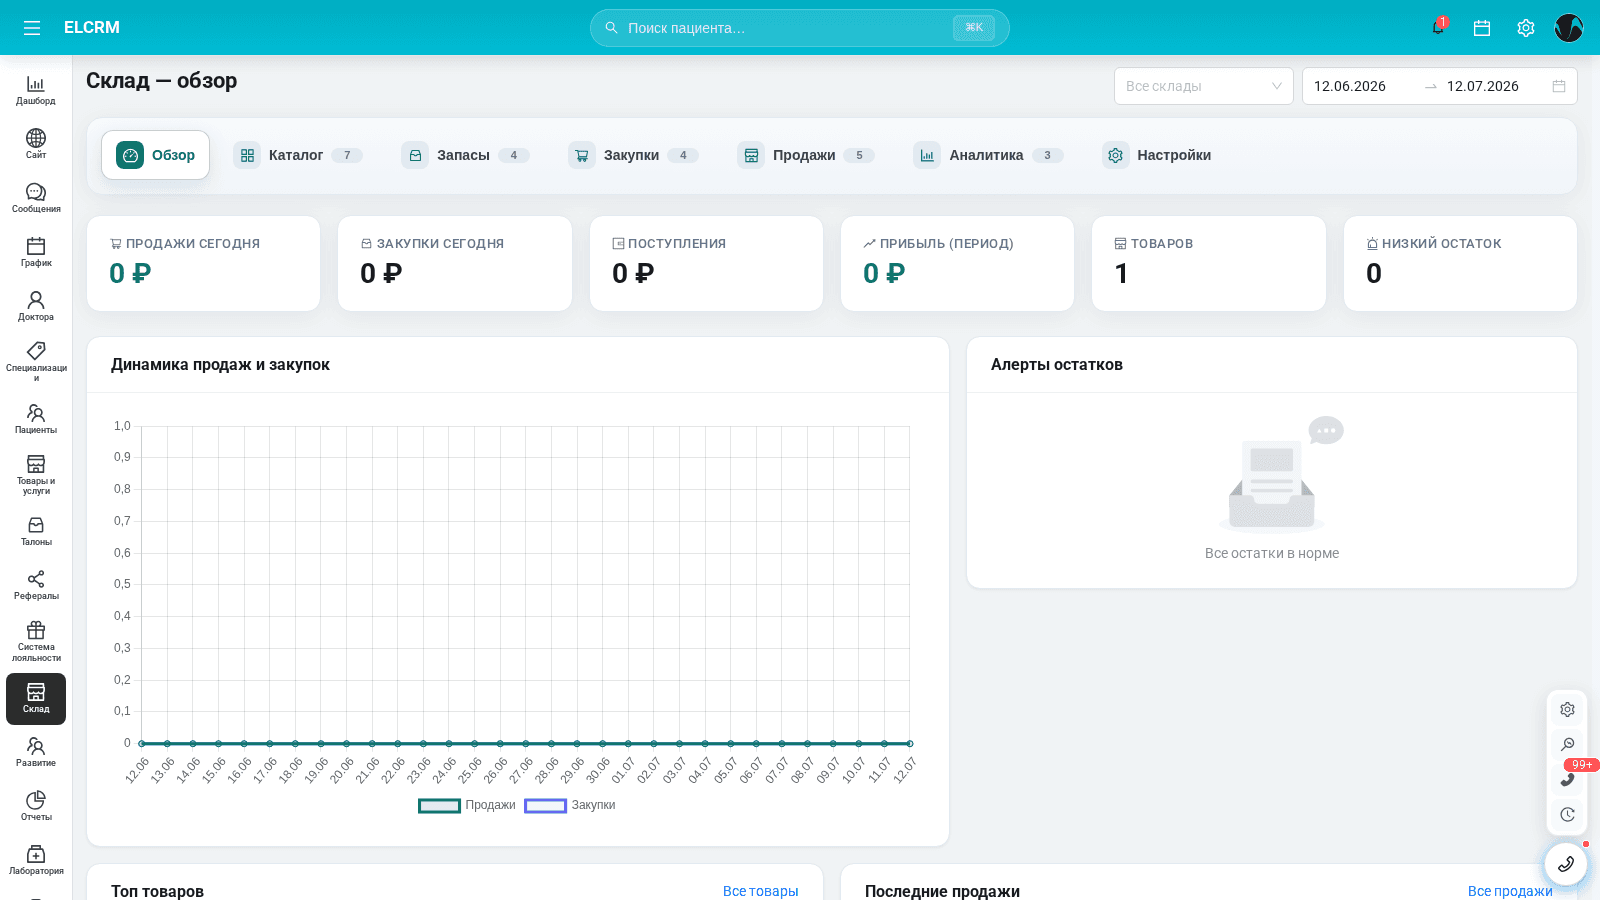Open Лаборатория in sidebar

[x=36, y=860]
